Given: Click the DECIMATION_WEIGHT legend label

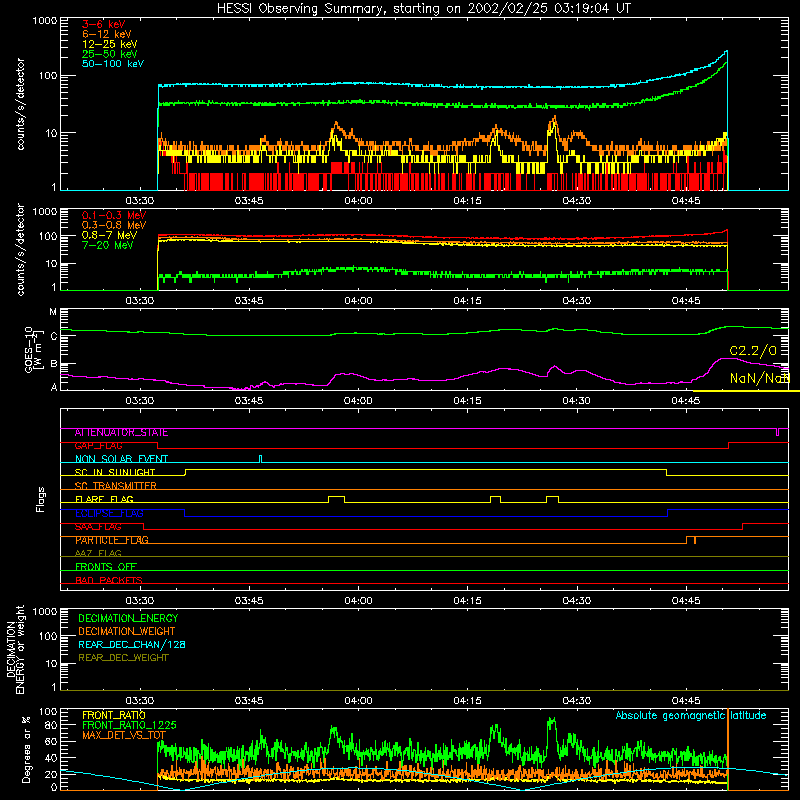Looking at the screenshot, I should point(127,631).
